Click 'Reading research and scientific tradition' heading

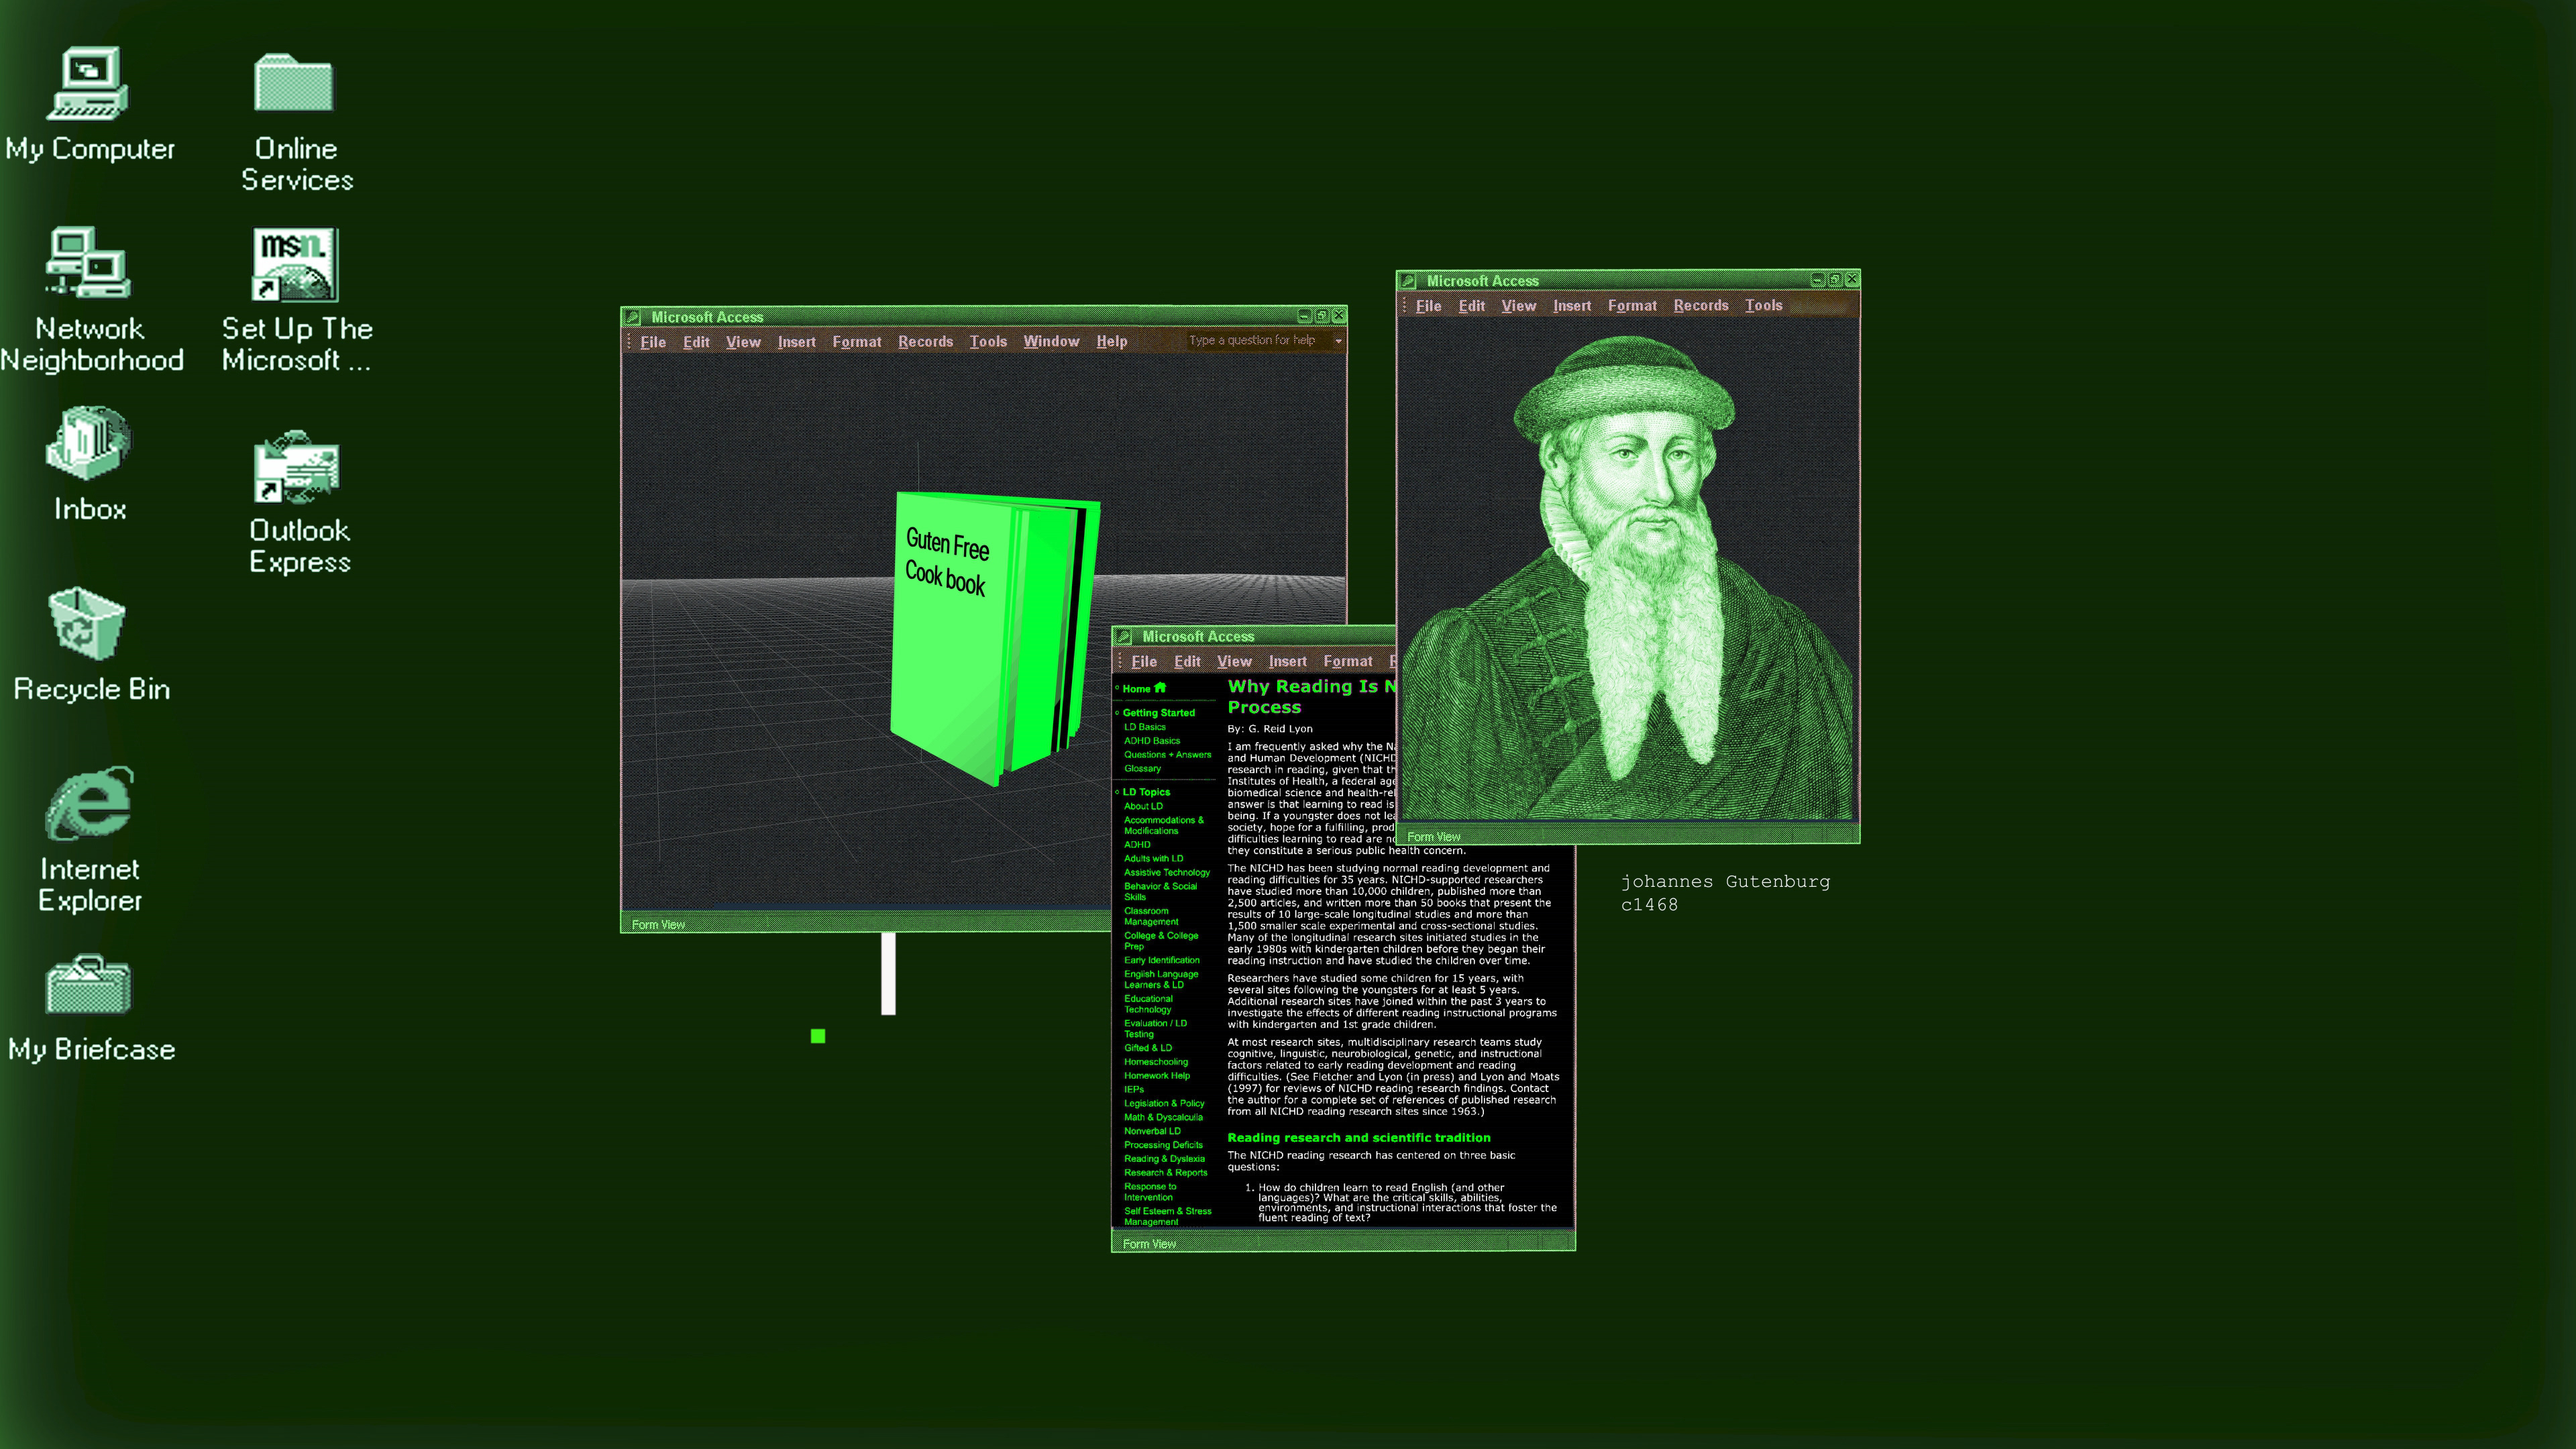click(x=1358, y=1138)
